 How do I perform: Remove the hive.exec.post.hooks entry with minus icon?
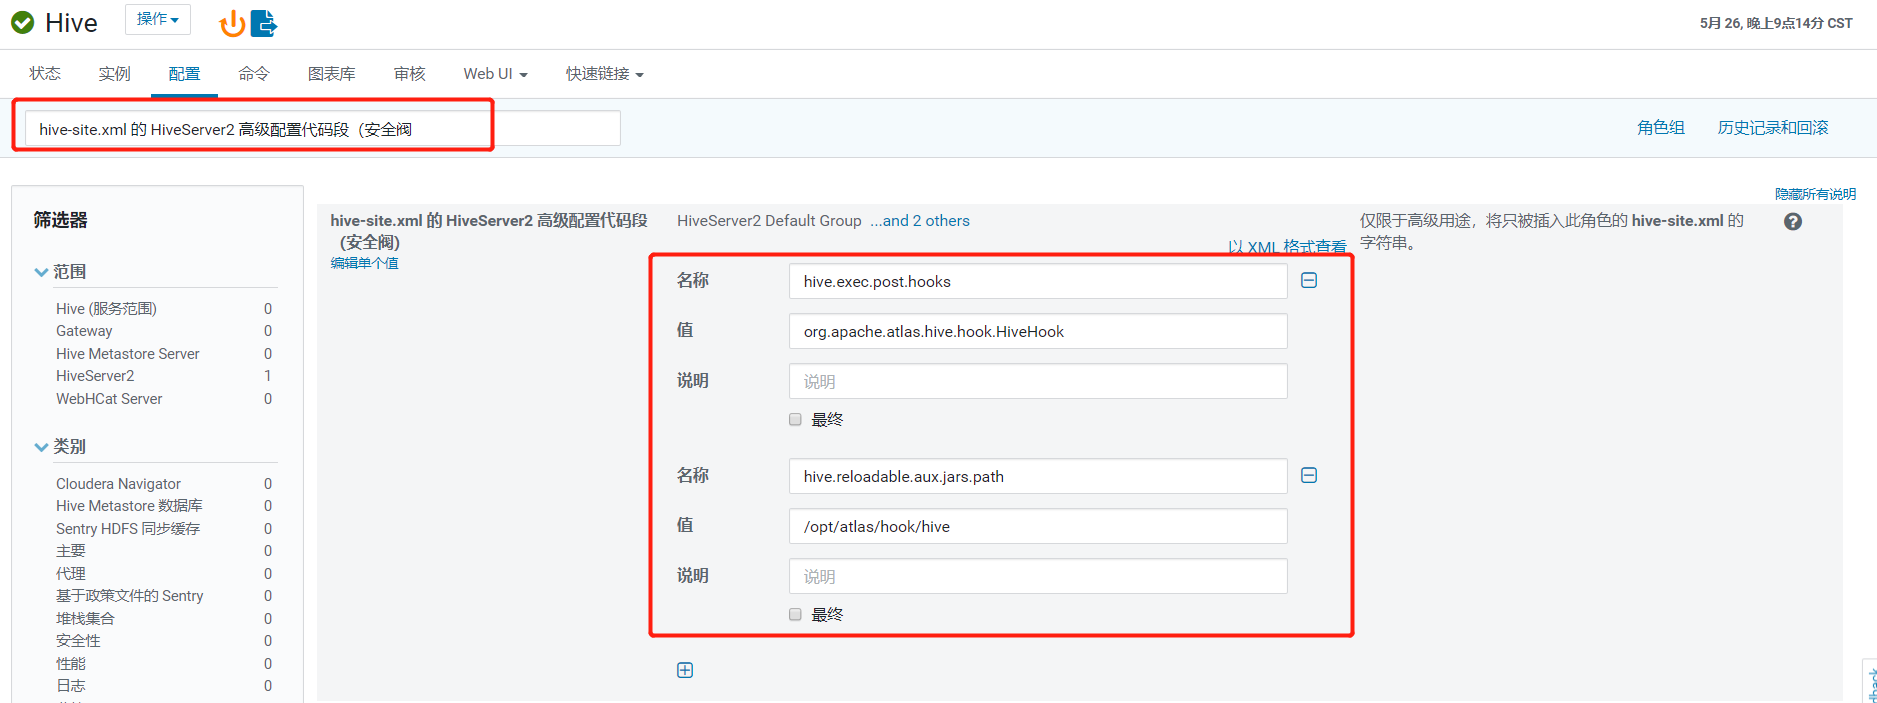click(1309, 281)
